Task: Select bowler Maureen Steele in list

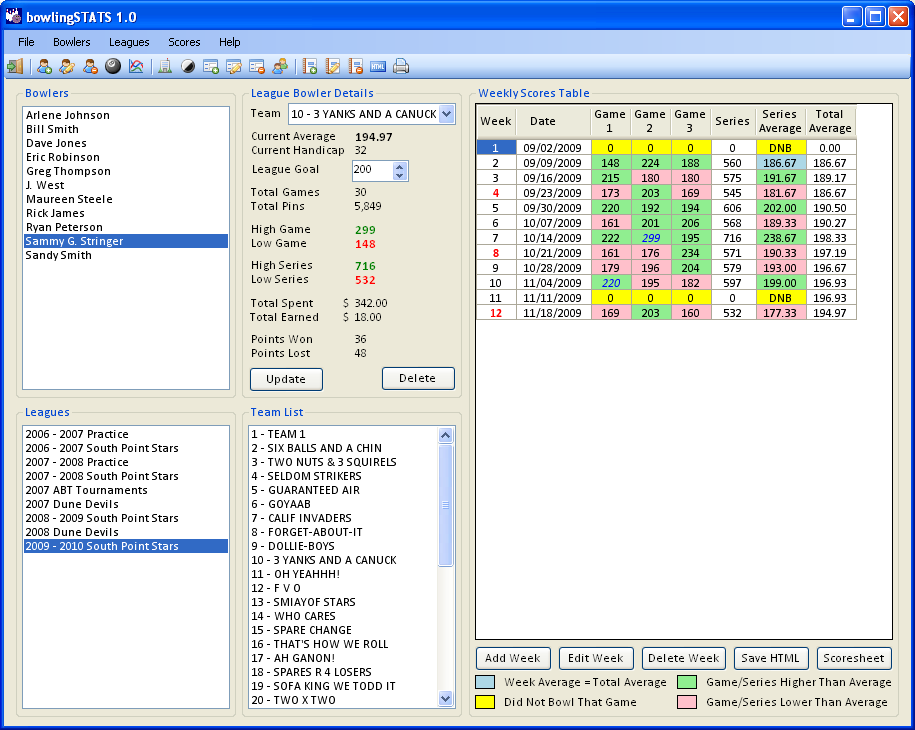Action: click(x=69, y=199)
